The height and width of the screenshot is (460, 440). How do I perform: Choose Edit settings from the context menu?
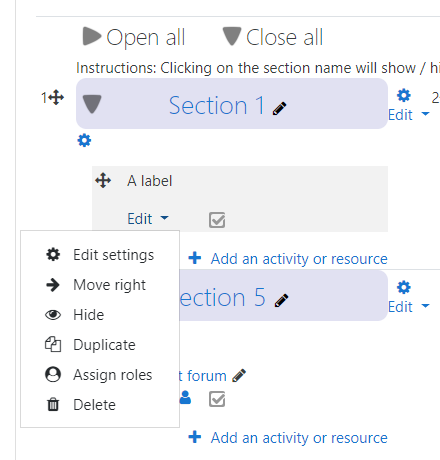click(x=100, y=255)
